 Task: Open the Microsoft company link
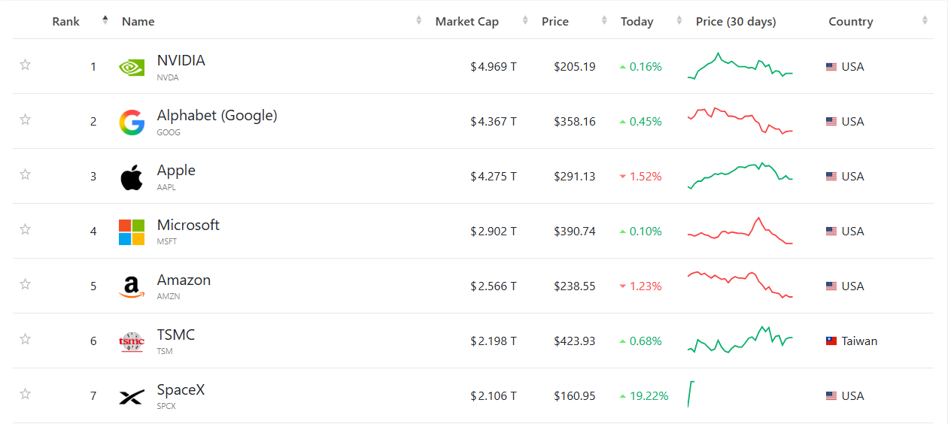(x=188, y=225)
